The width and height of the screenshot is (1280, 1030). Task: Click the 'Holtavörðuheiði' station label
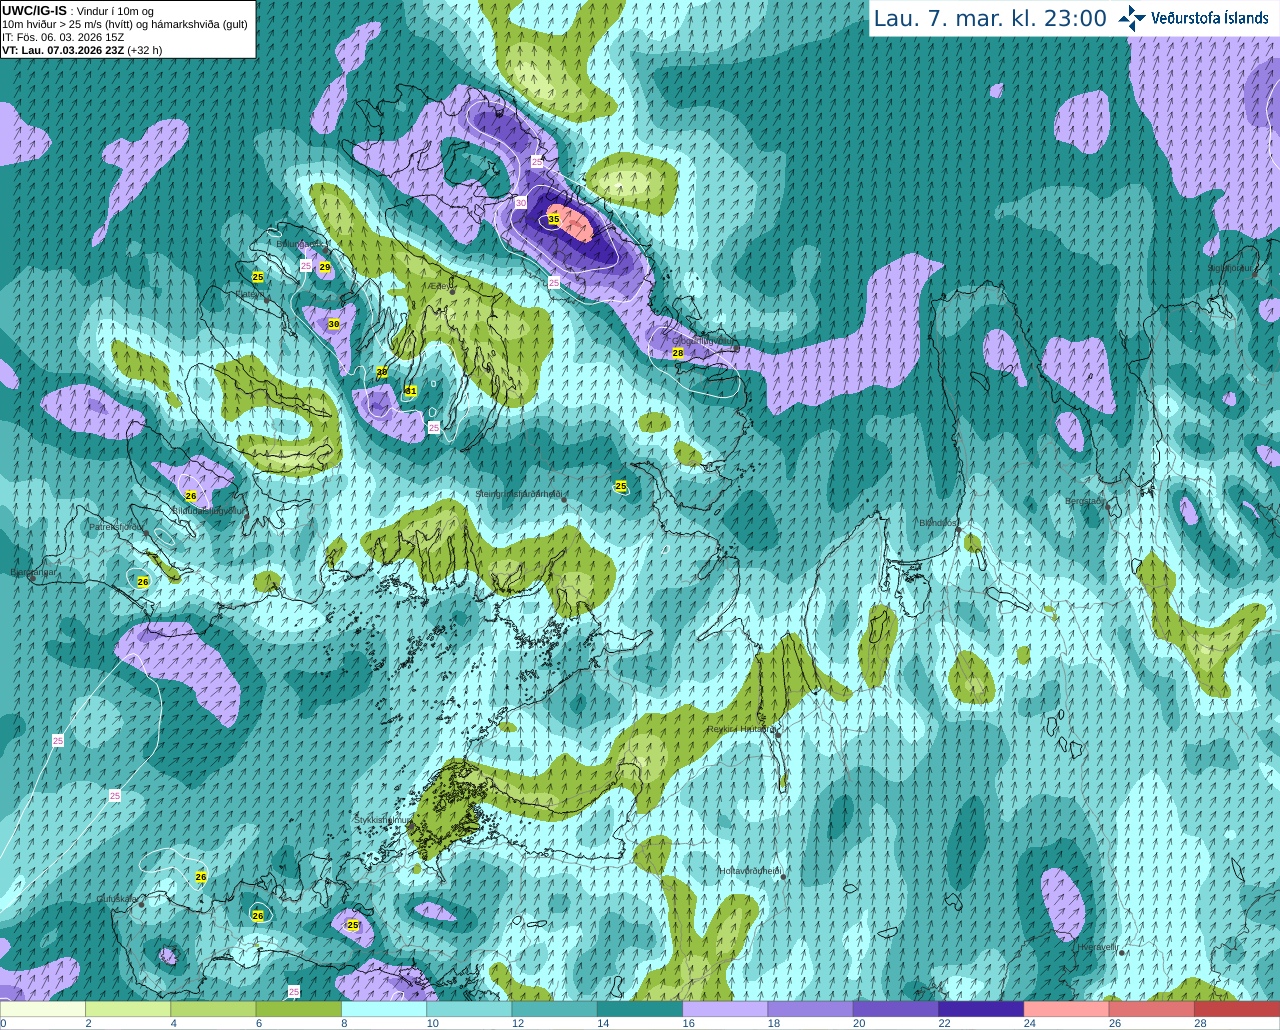click(750, 871)
